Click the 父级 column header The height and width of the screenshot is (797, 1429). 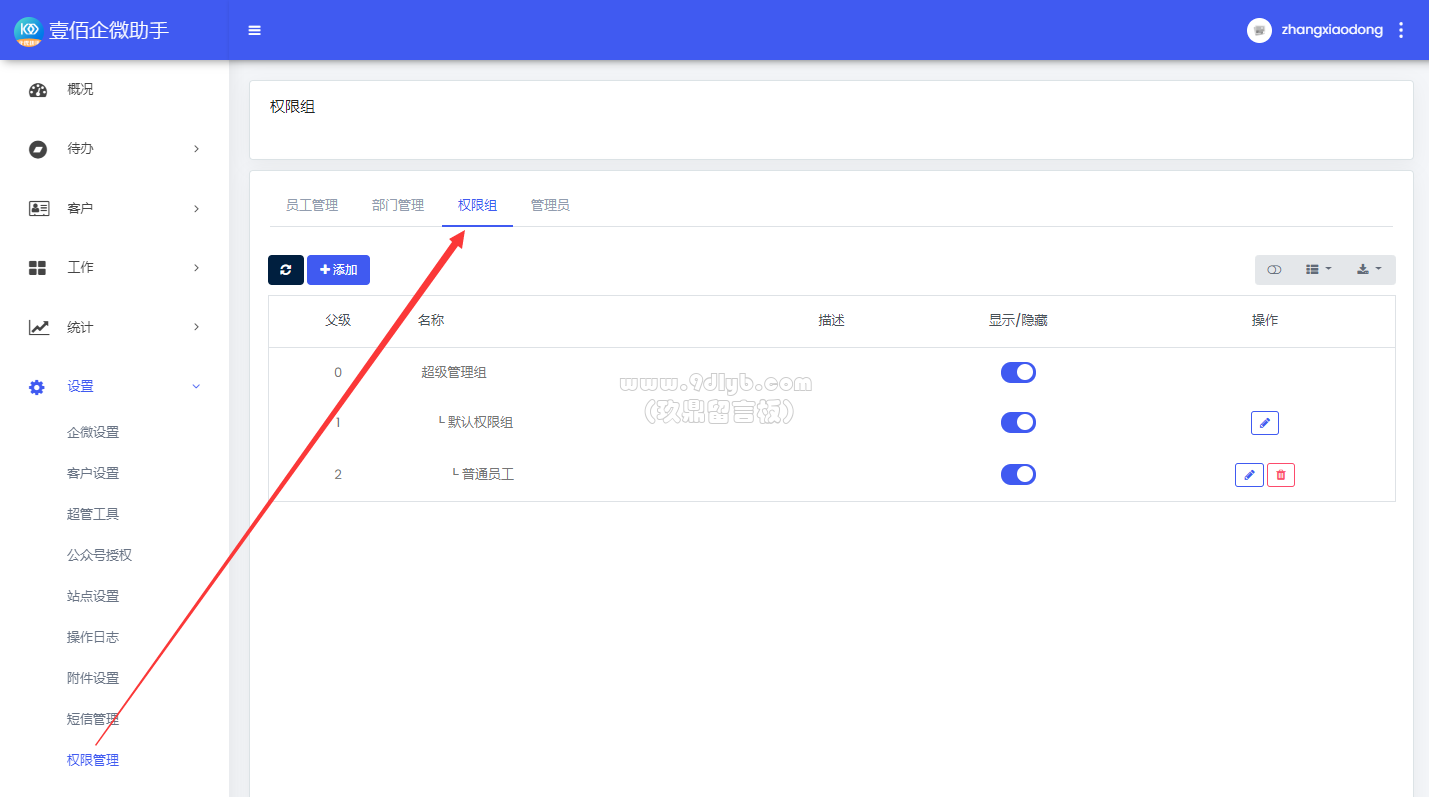(x=338, y=321)
